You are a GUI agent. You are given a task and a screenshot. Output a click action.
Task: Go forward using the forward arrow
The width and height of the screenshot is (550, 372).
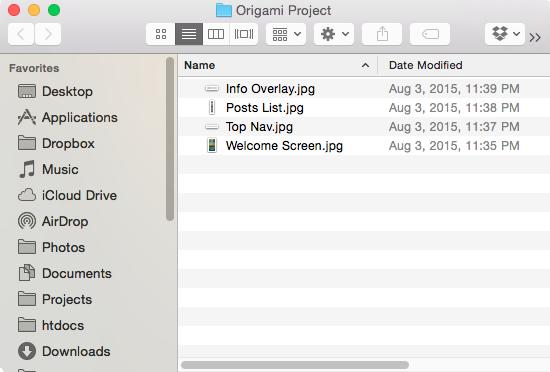tap(48, 34)
